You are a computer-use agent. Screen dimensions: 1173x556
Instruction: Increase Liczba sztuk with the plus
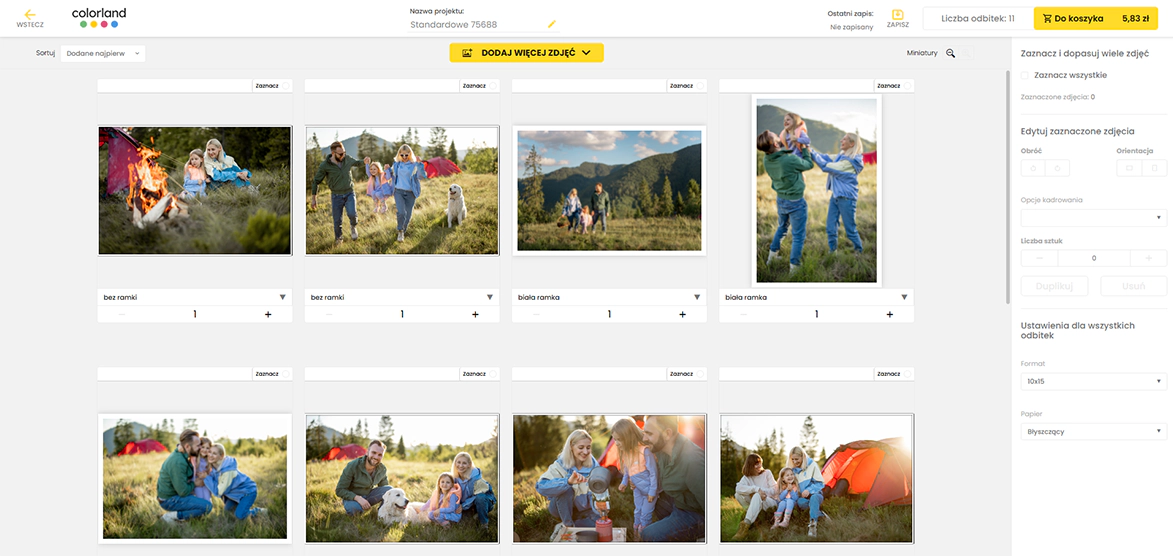point(1149,258)
